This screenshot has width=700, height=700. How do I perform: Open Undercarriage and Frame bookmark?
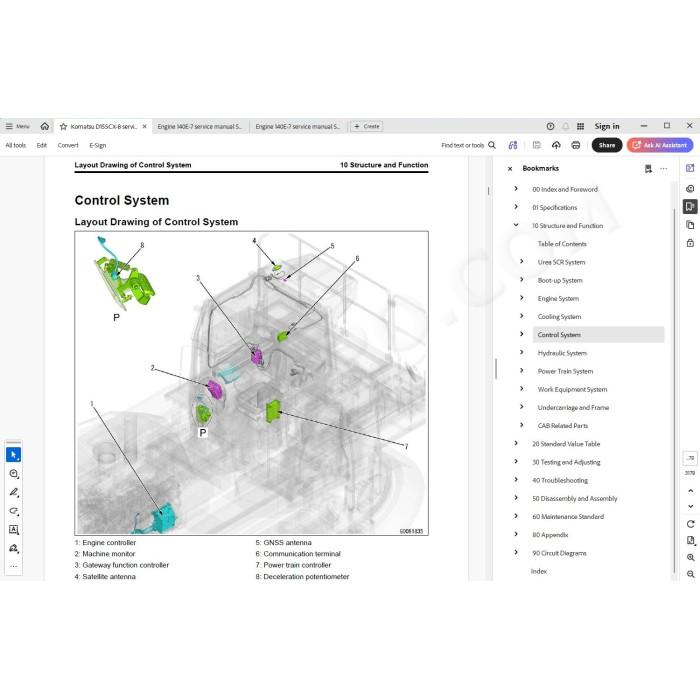tap(573, 408)
